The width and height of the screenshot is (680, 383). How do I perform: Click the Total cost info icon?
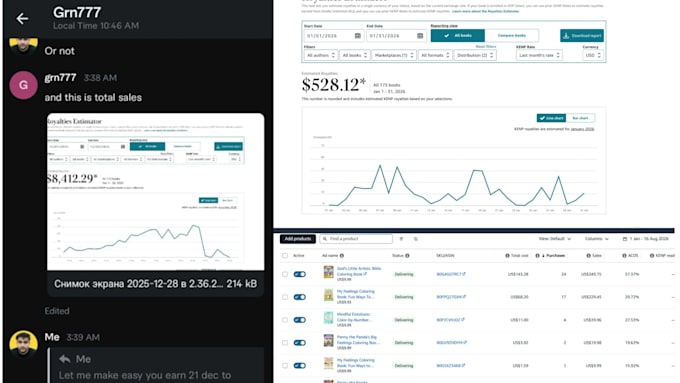507,256
